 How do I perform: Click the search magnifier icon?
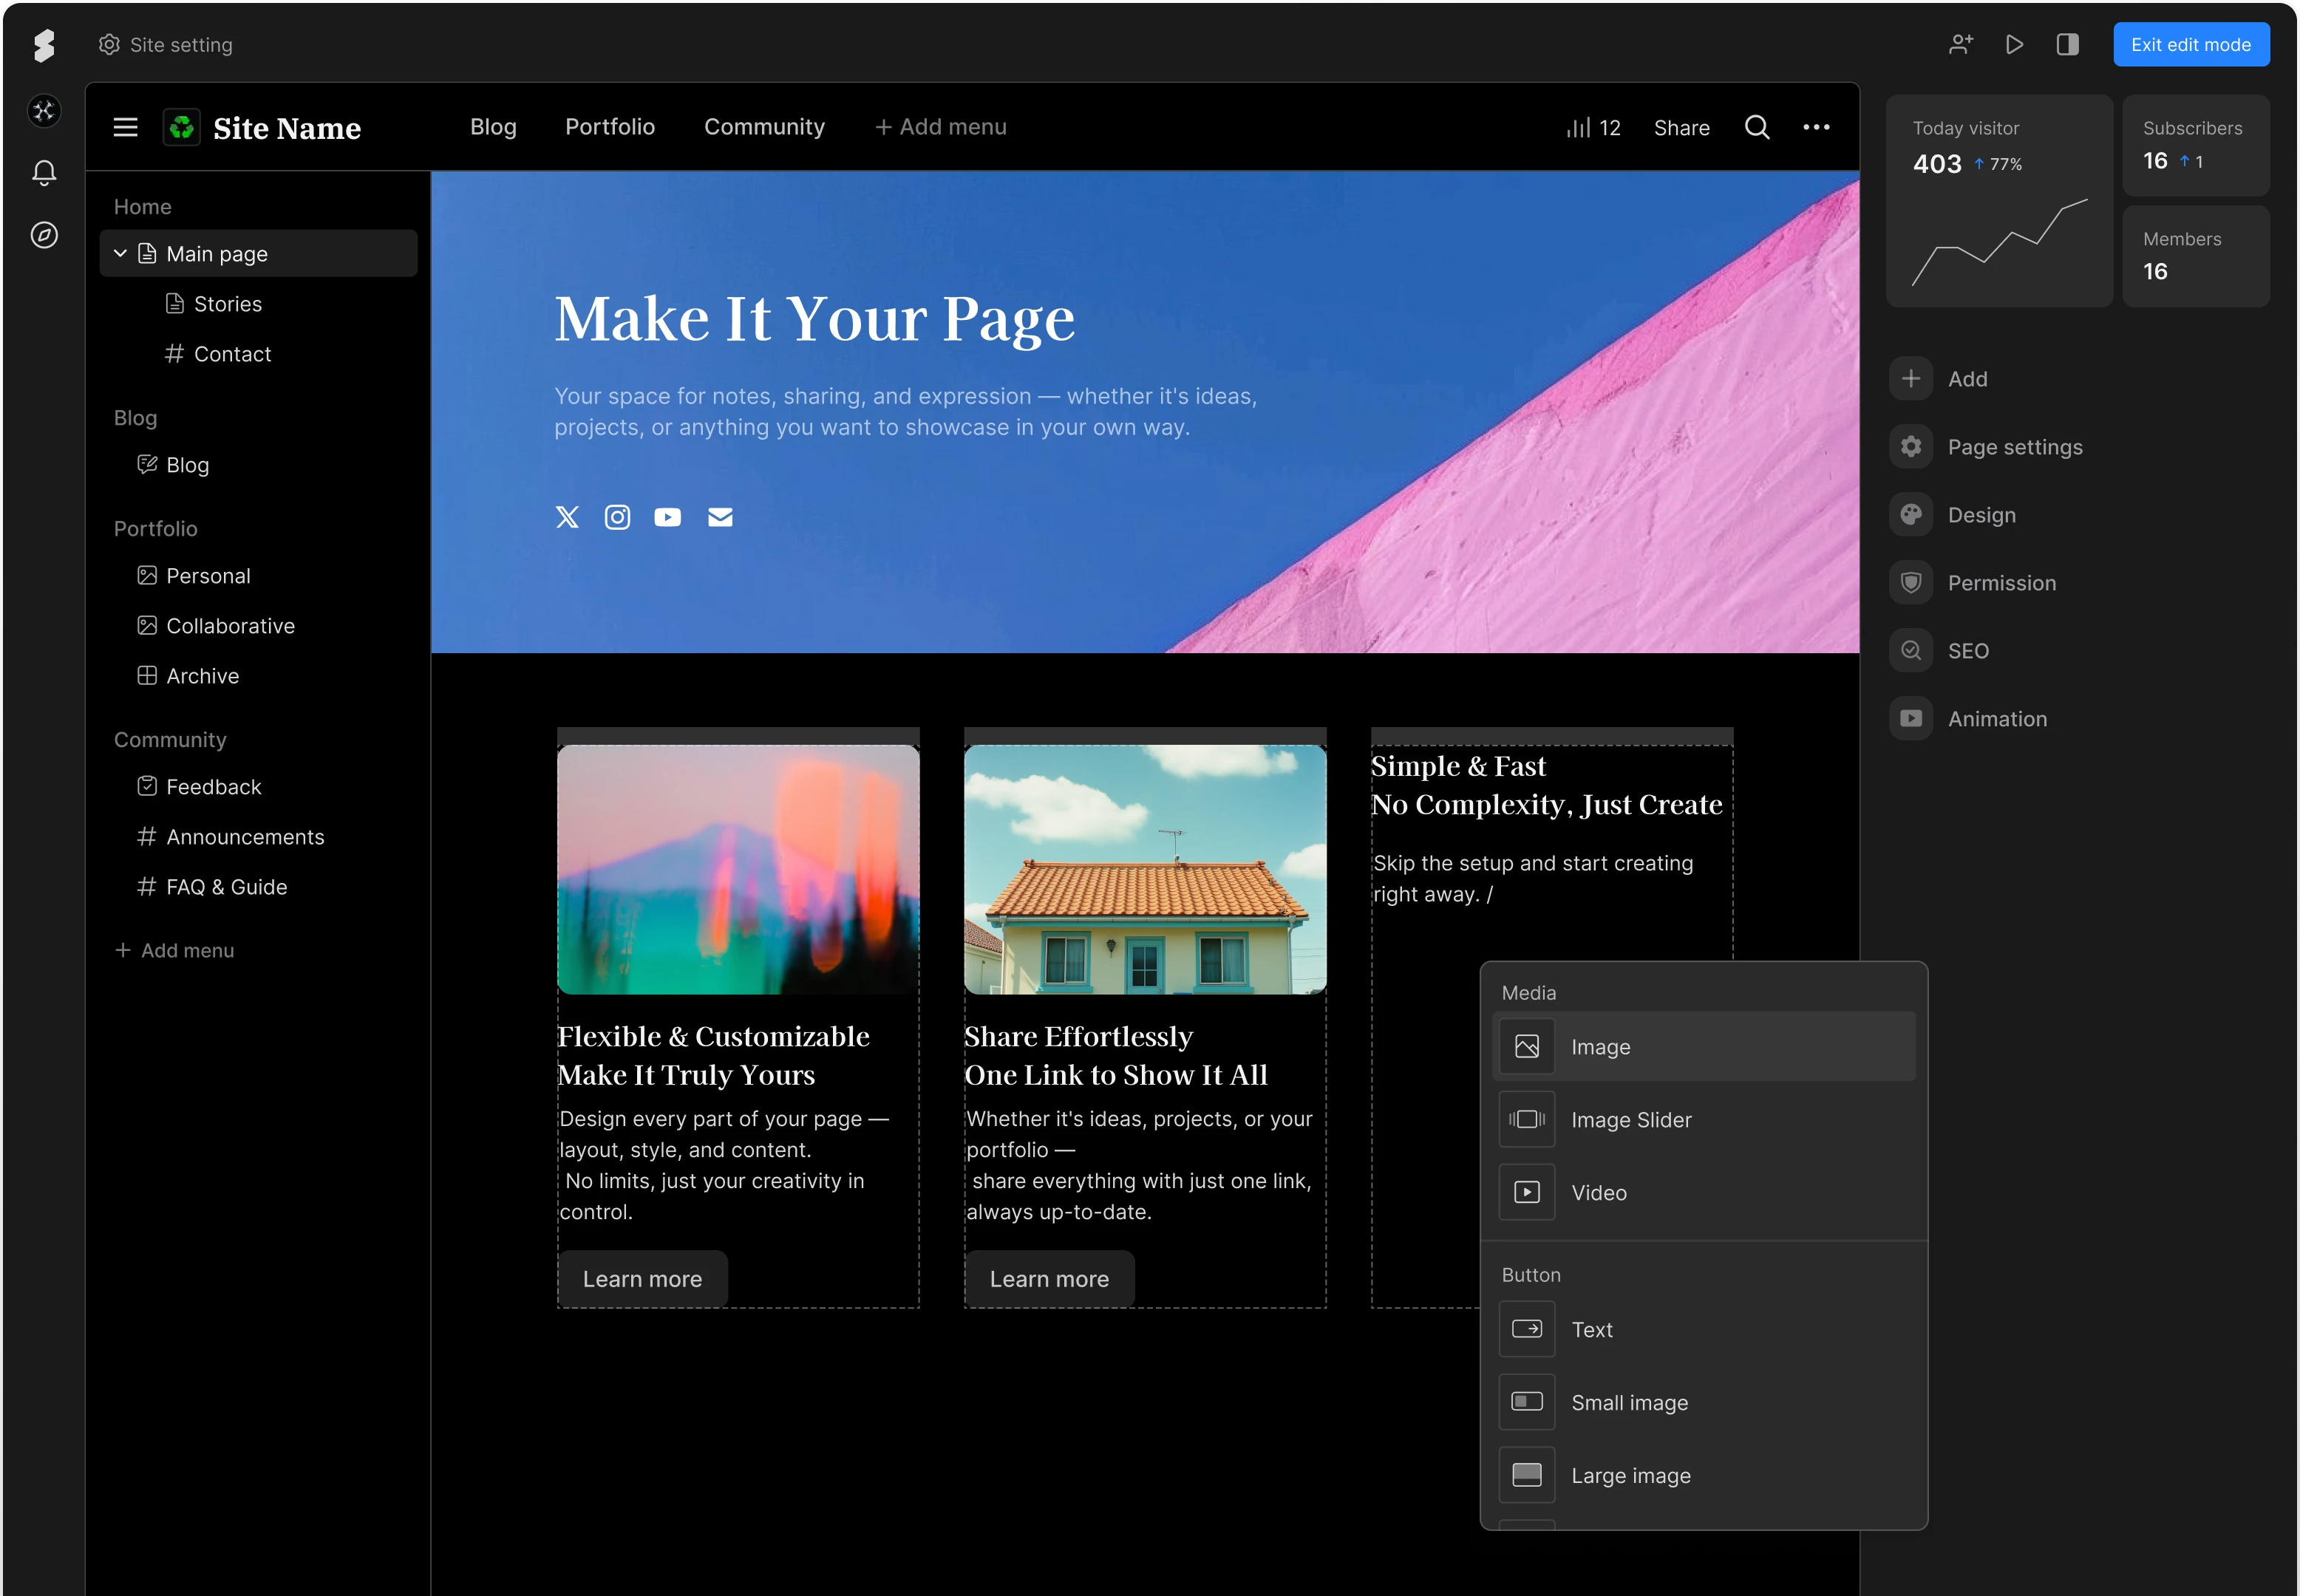point(1757,127)
